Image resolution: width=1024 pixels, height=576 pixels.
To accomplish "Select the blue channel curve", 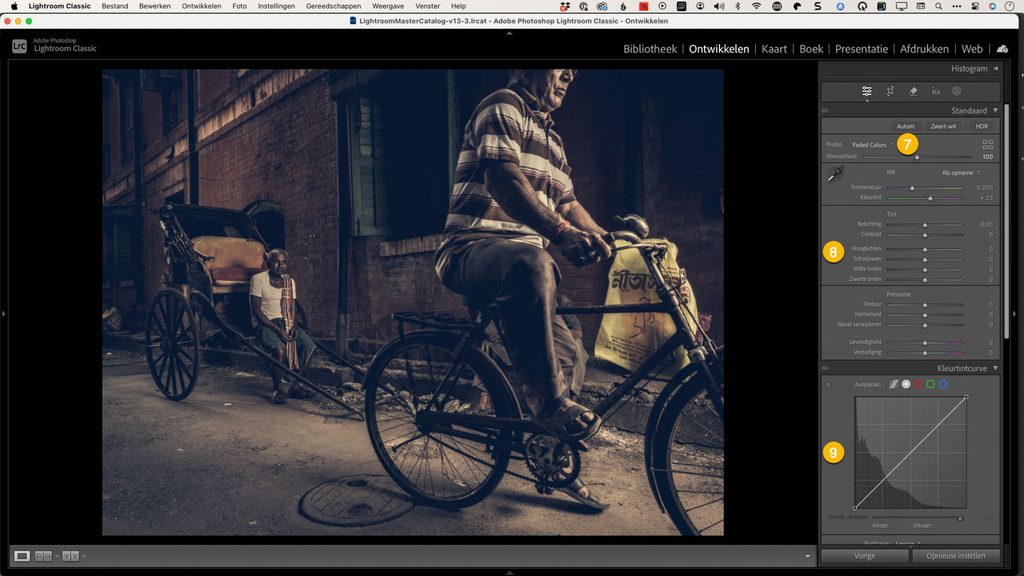I will coord(943,384).
